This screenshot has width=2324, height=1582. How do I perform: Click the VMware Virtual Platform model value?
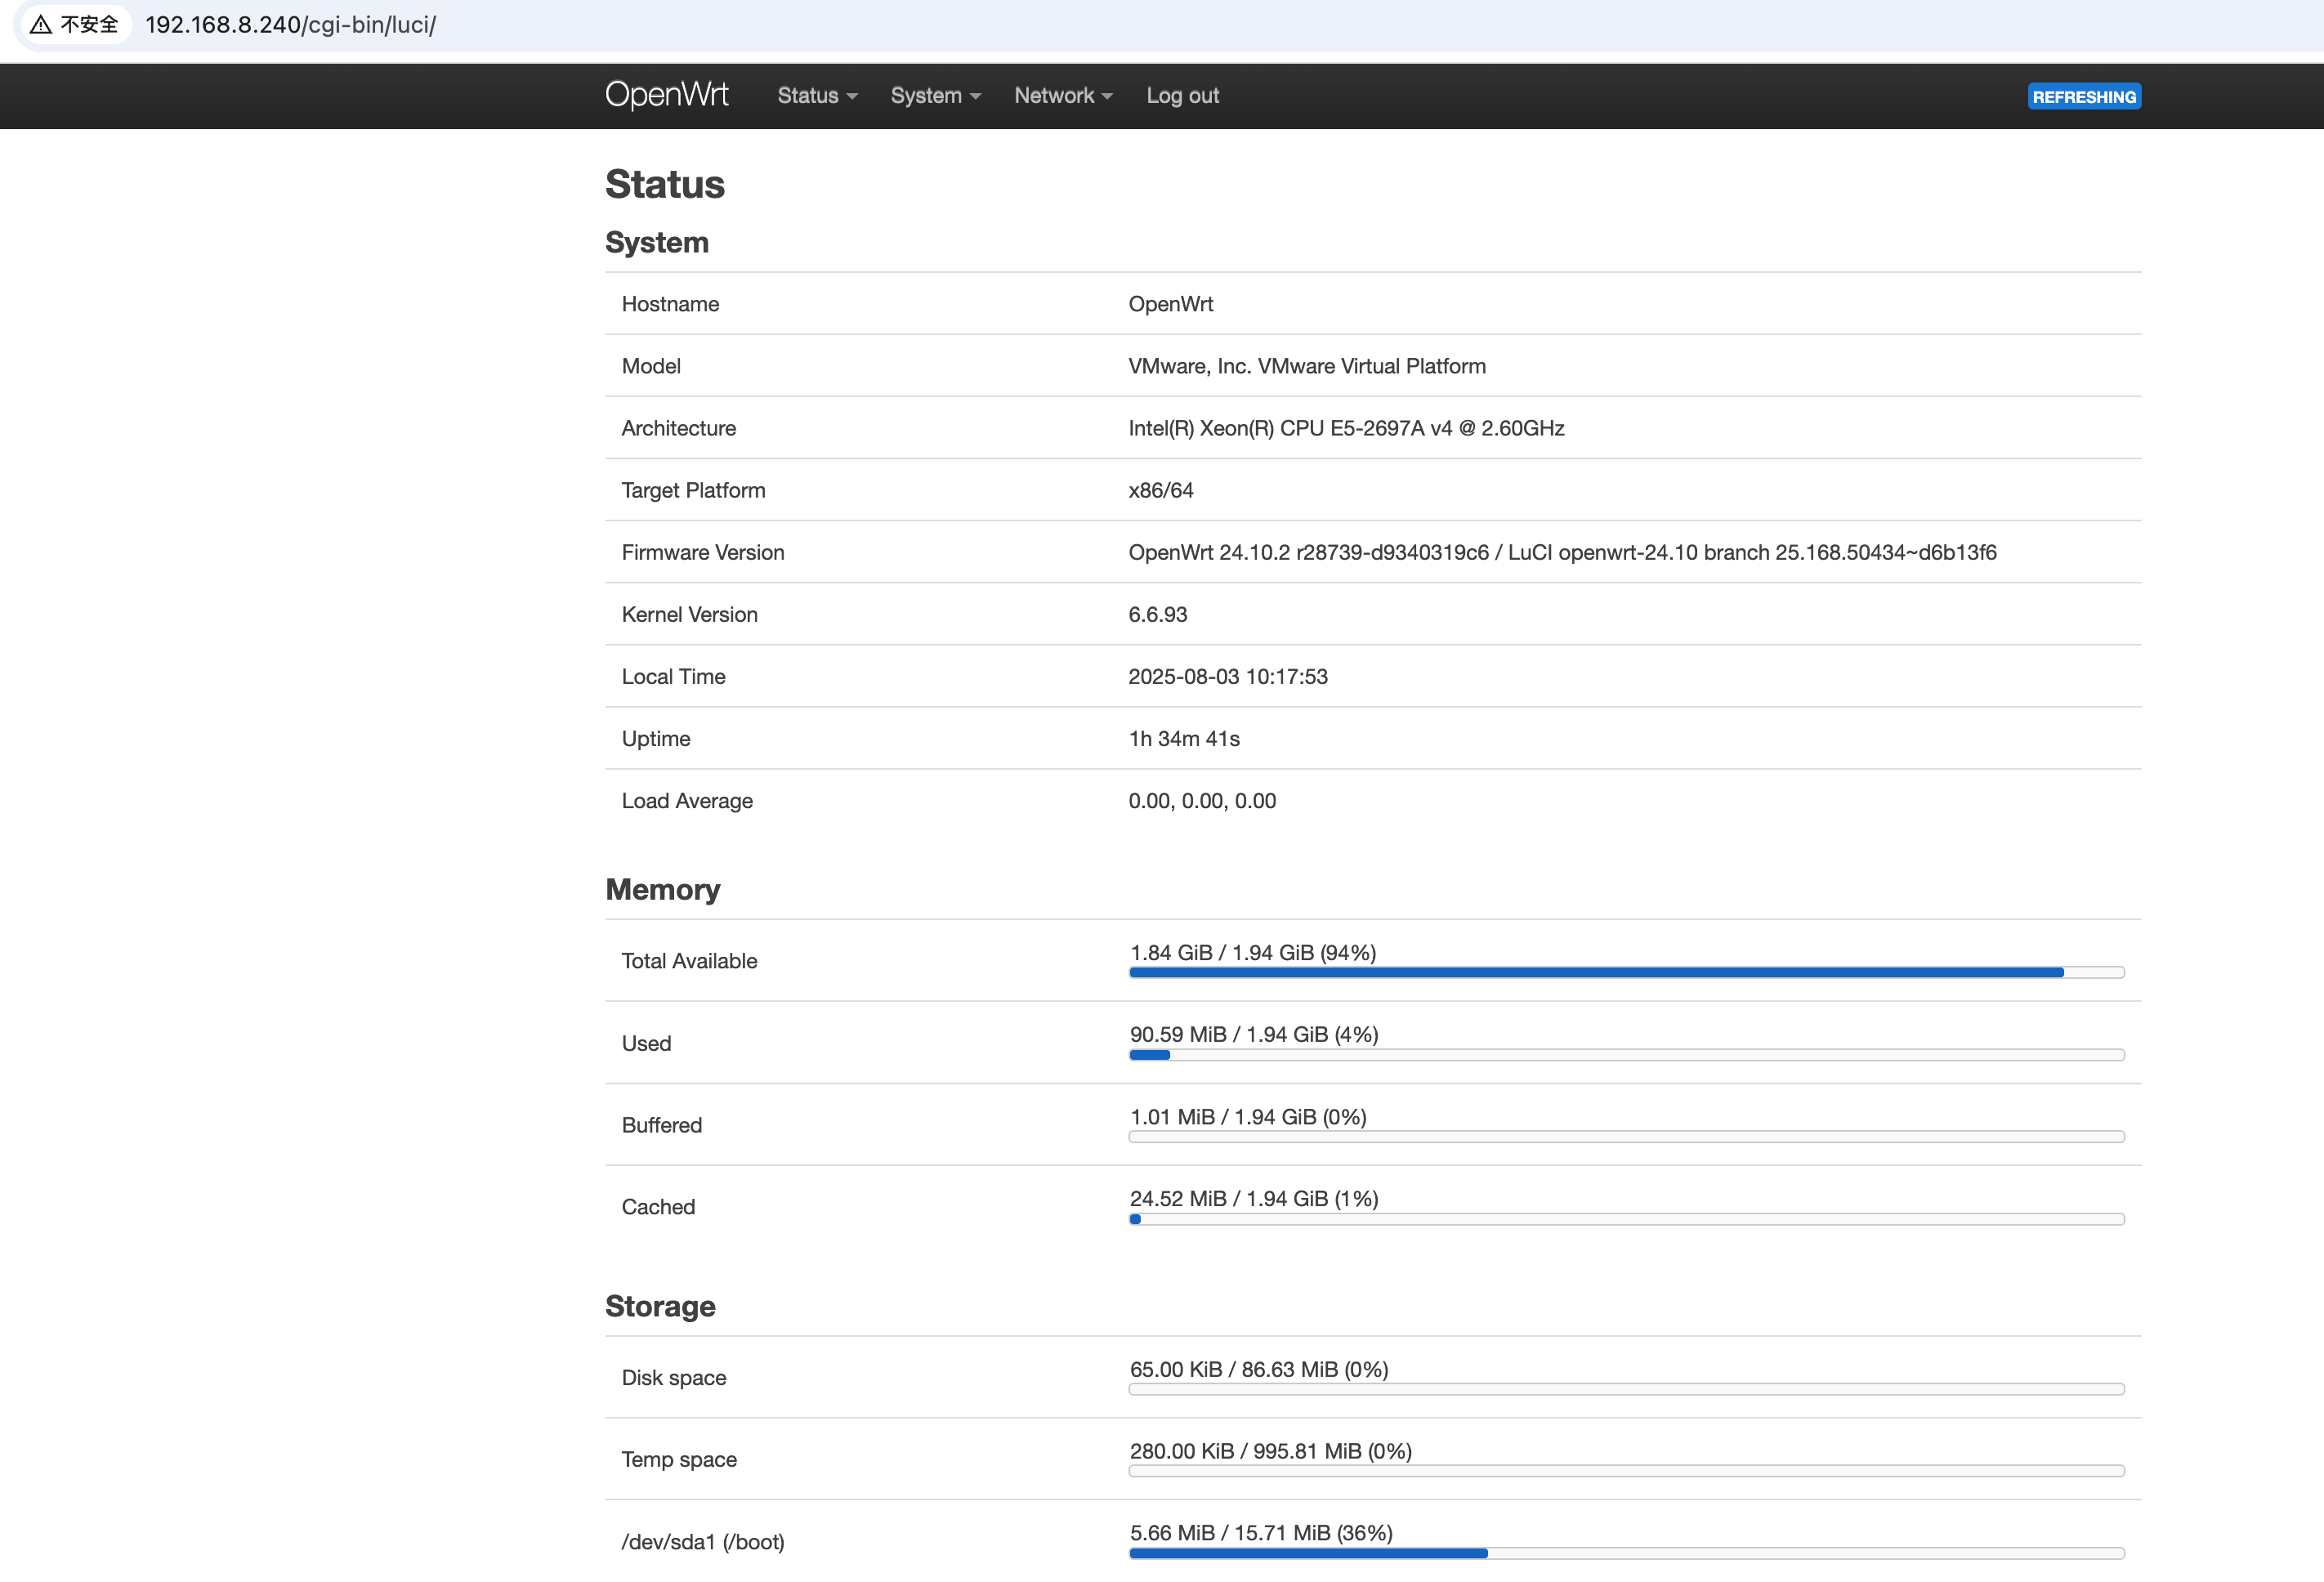click(x=1307, y=366)
